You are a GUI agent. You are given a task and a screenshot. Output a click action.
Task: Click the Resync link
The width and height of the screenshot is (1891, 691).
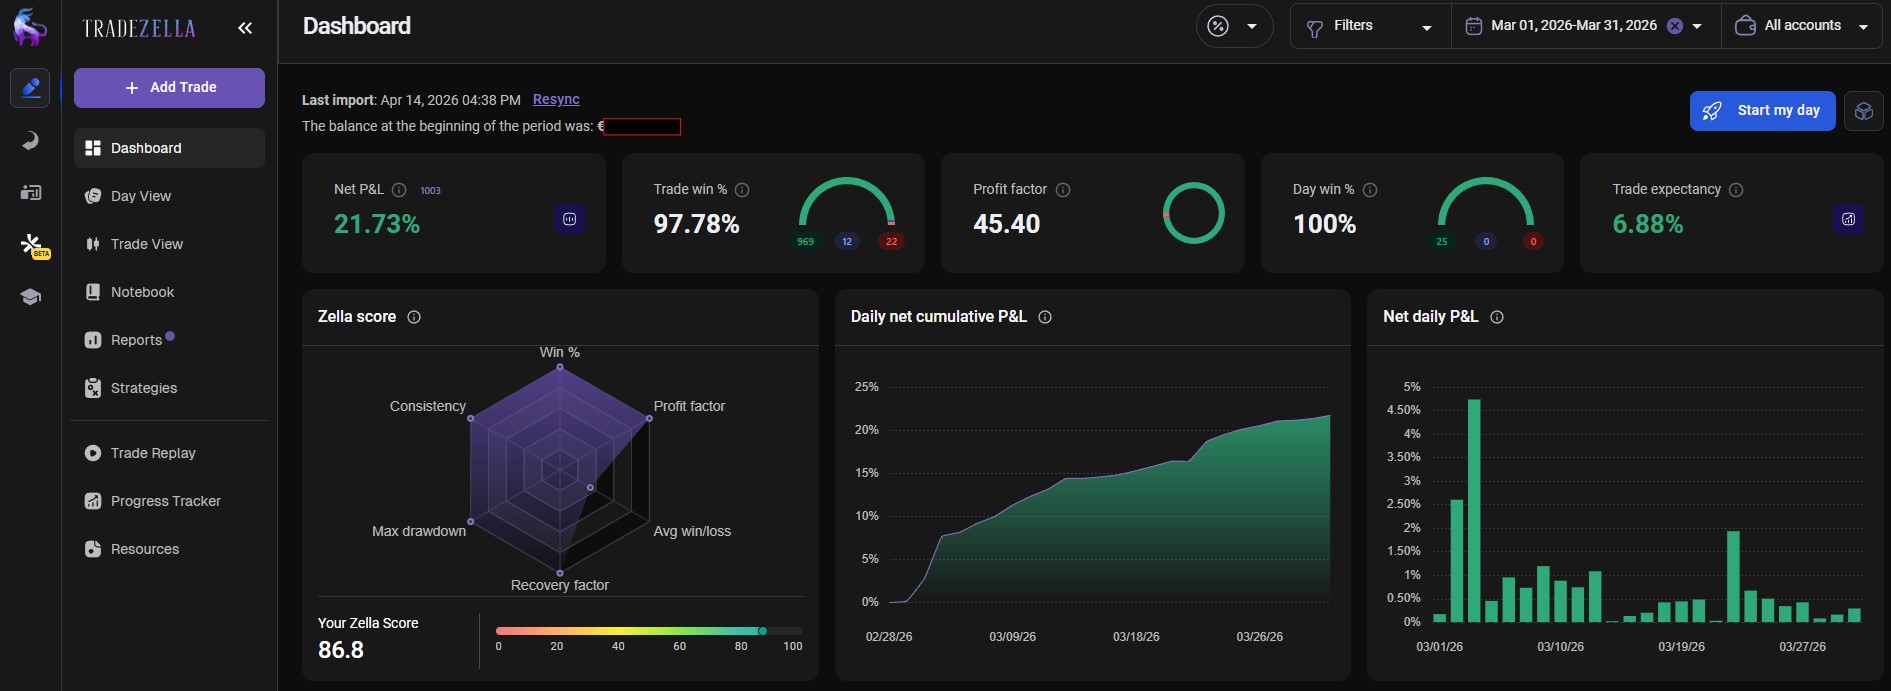[x=556, y=100]
